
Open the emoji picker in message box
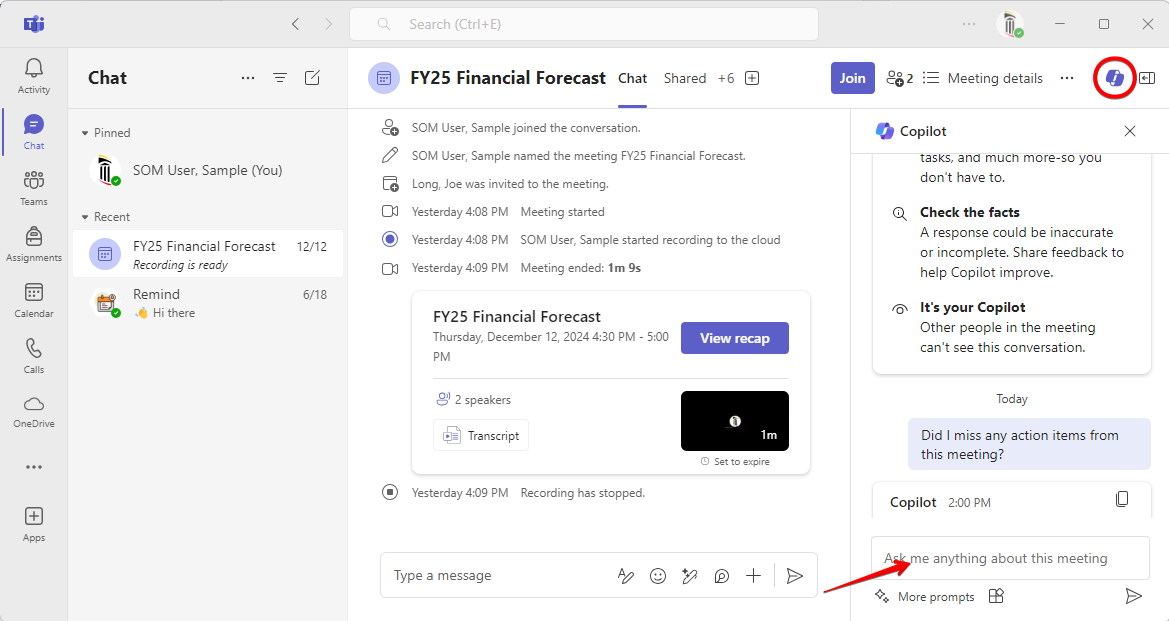point(658,576)
